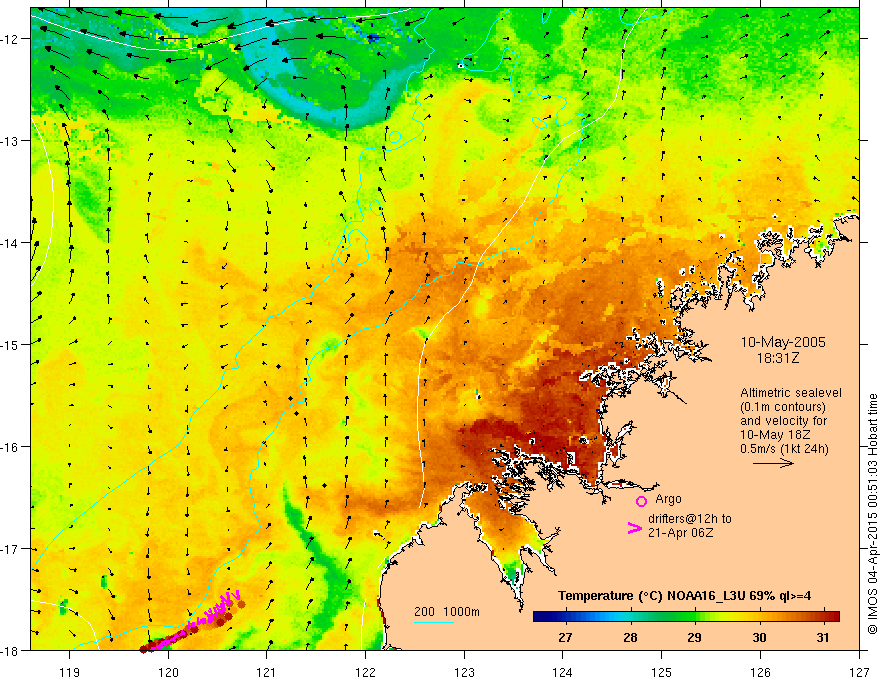Click the '10-May 18Z' velocity date text

(x=774, y=435)
